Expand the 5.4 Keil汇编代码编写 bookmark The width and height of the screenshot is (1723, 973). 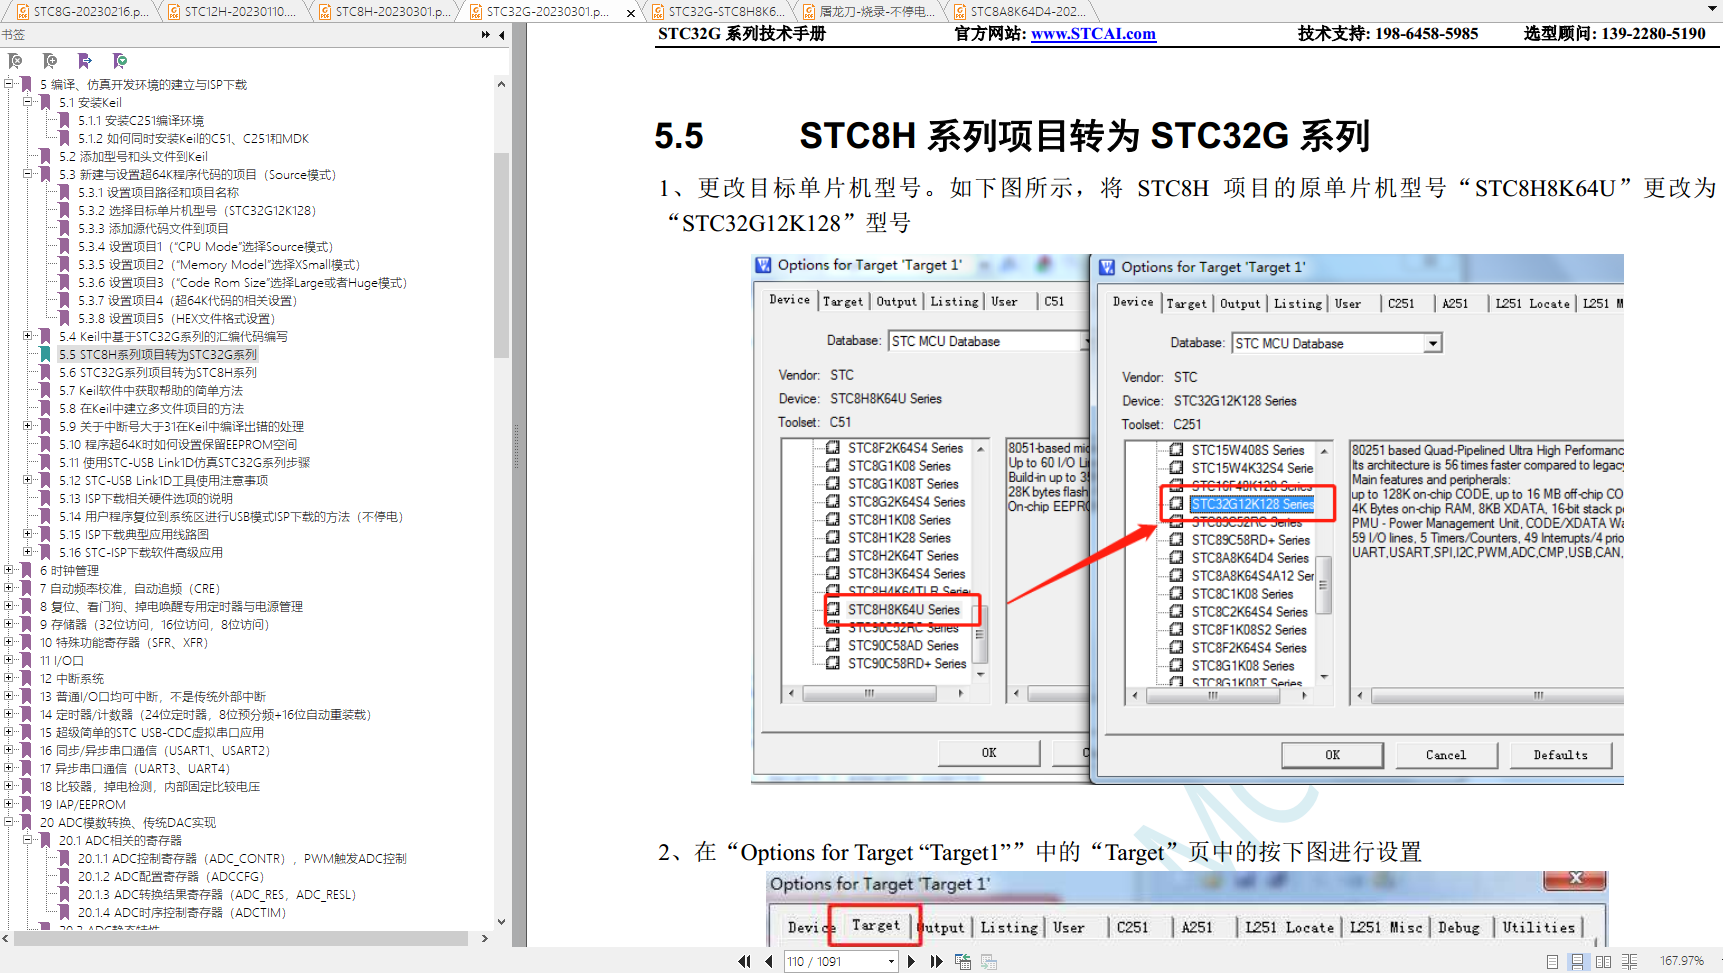28,336
